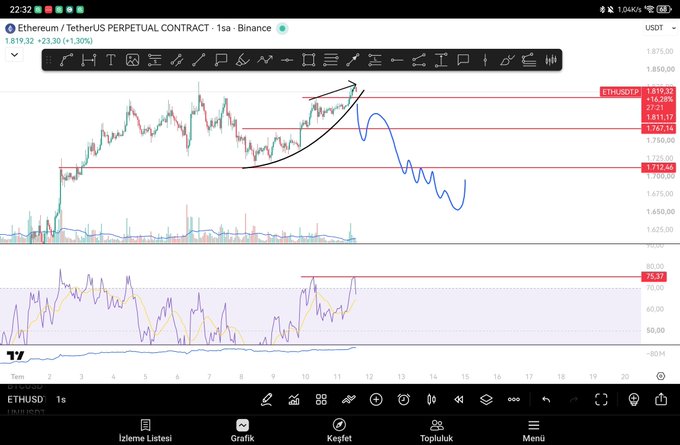680x445 pixels.
Task: Collapse the legend with chevron arrow
Action: click(14, 55)
